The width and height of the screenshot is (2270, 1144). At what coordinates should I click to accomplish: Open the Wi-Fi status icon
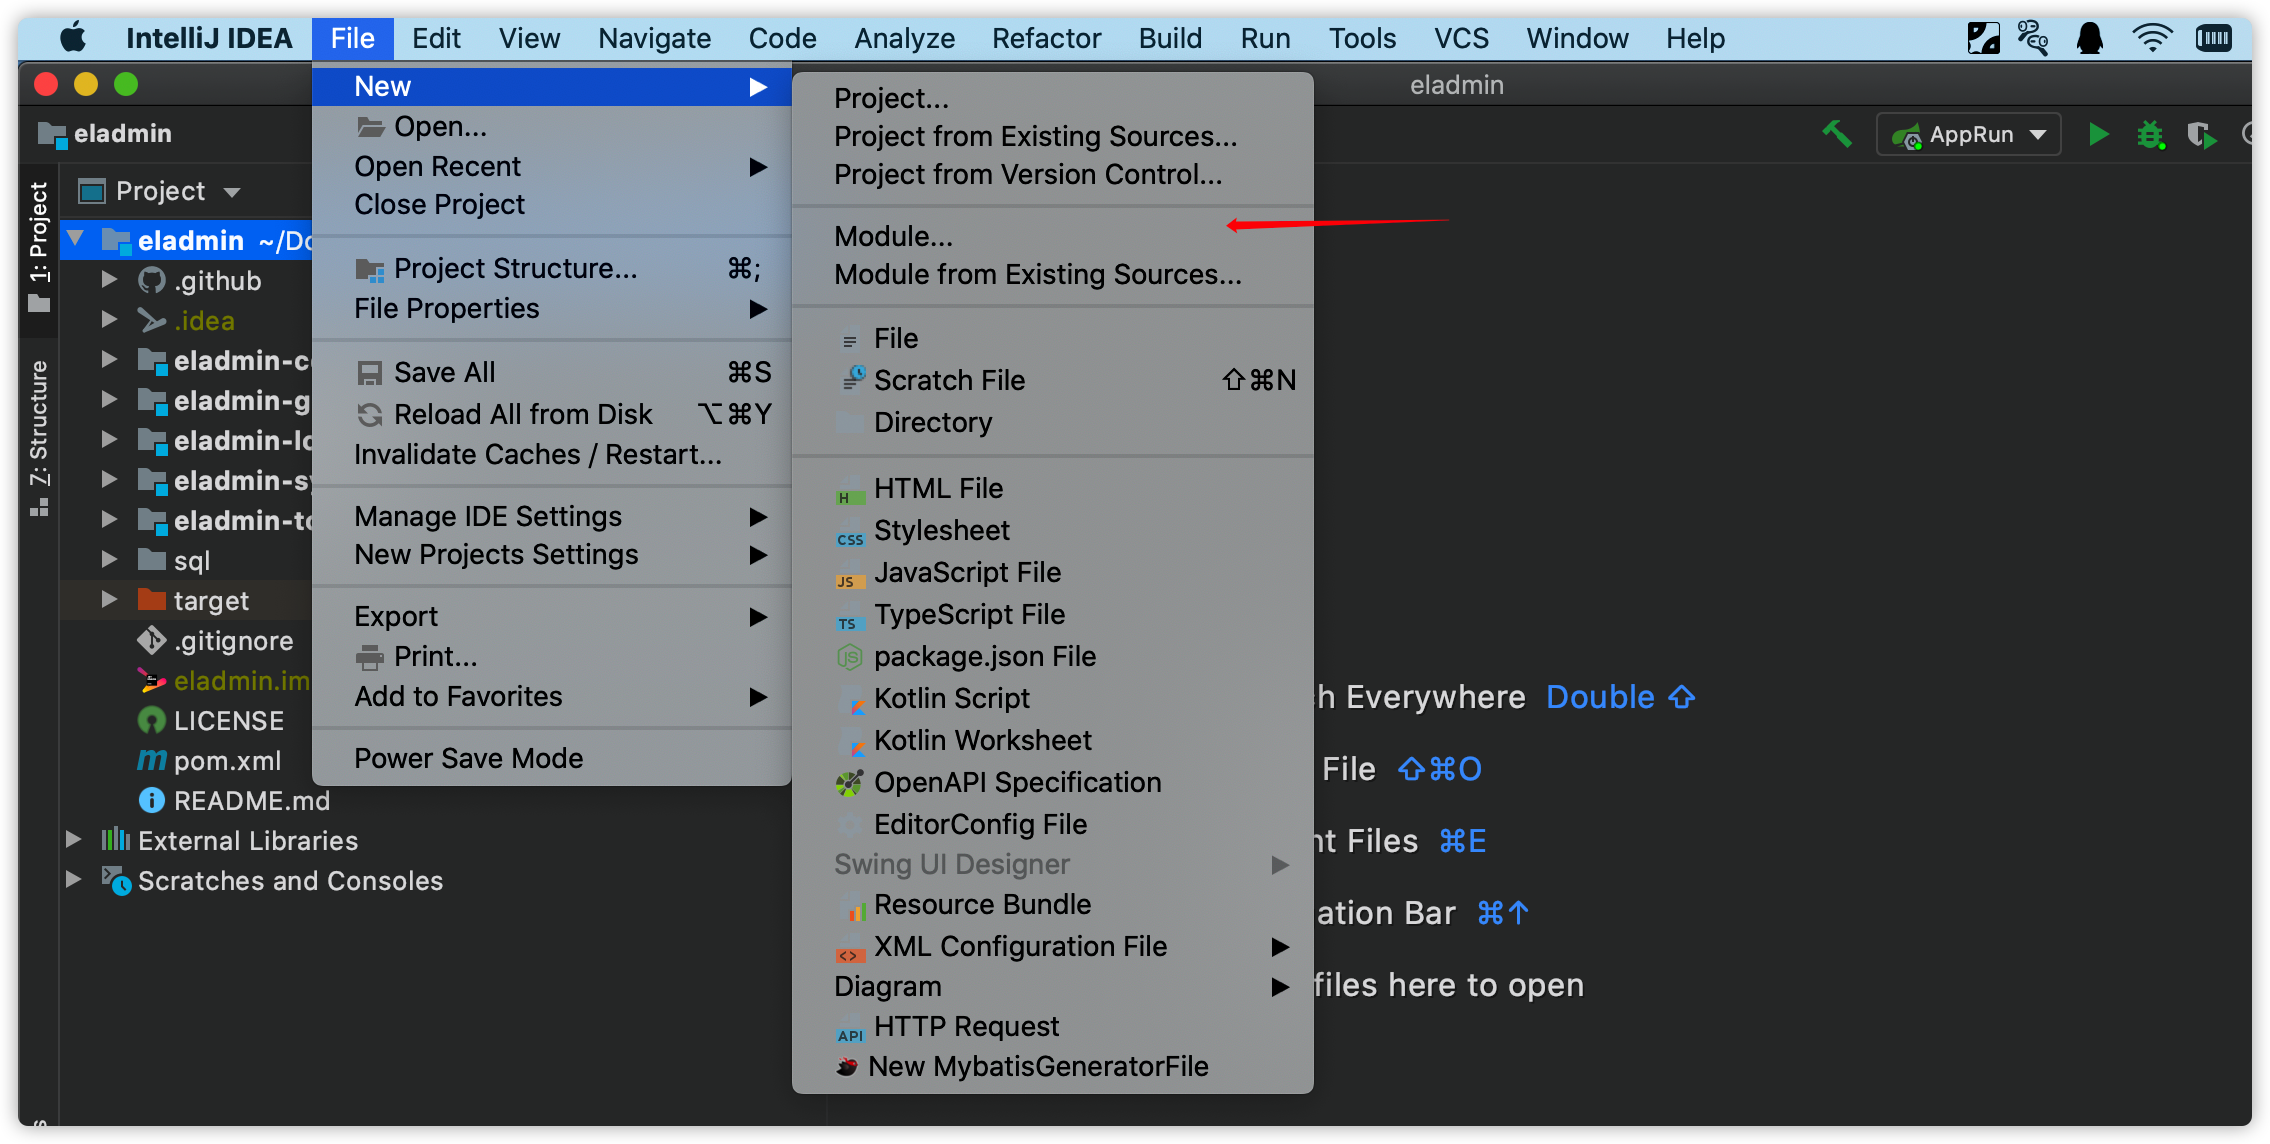click(x=2152, y=38)
